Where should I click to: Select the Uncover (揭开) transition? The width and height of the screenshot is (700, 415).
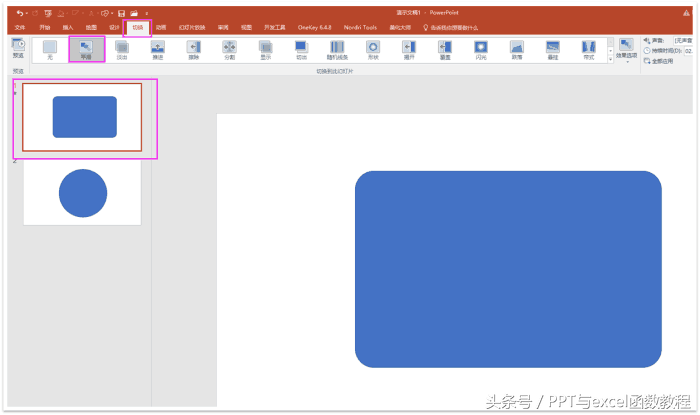click(x=409, y=50)
